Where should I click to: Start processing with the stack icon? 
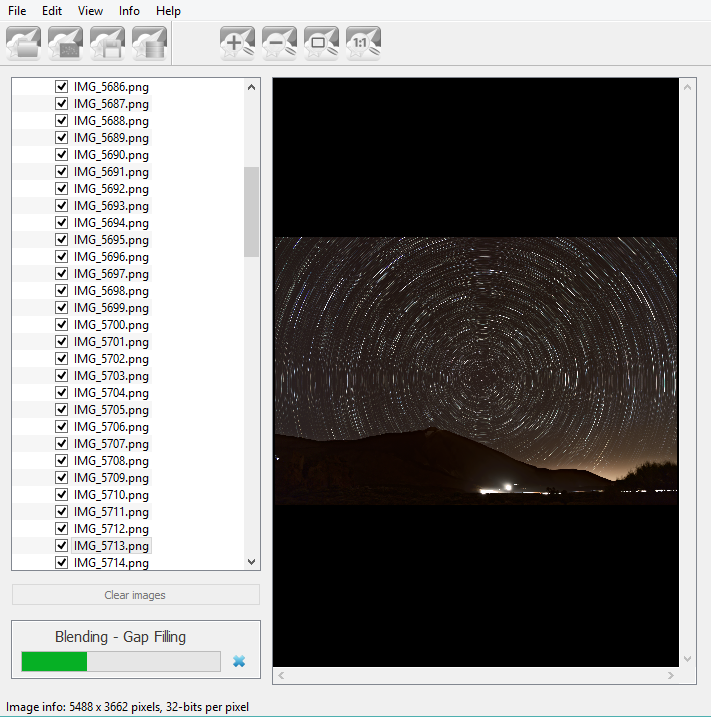point(150,43)
